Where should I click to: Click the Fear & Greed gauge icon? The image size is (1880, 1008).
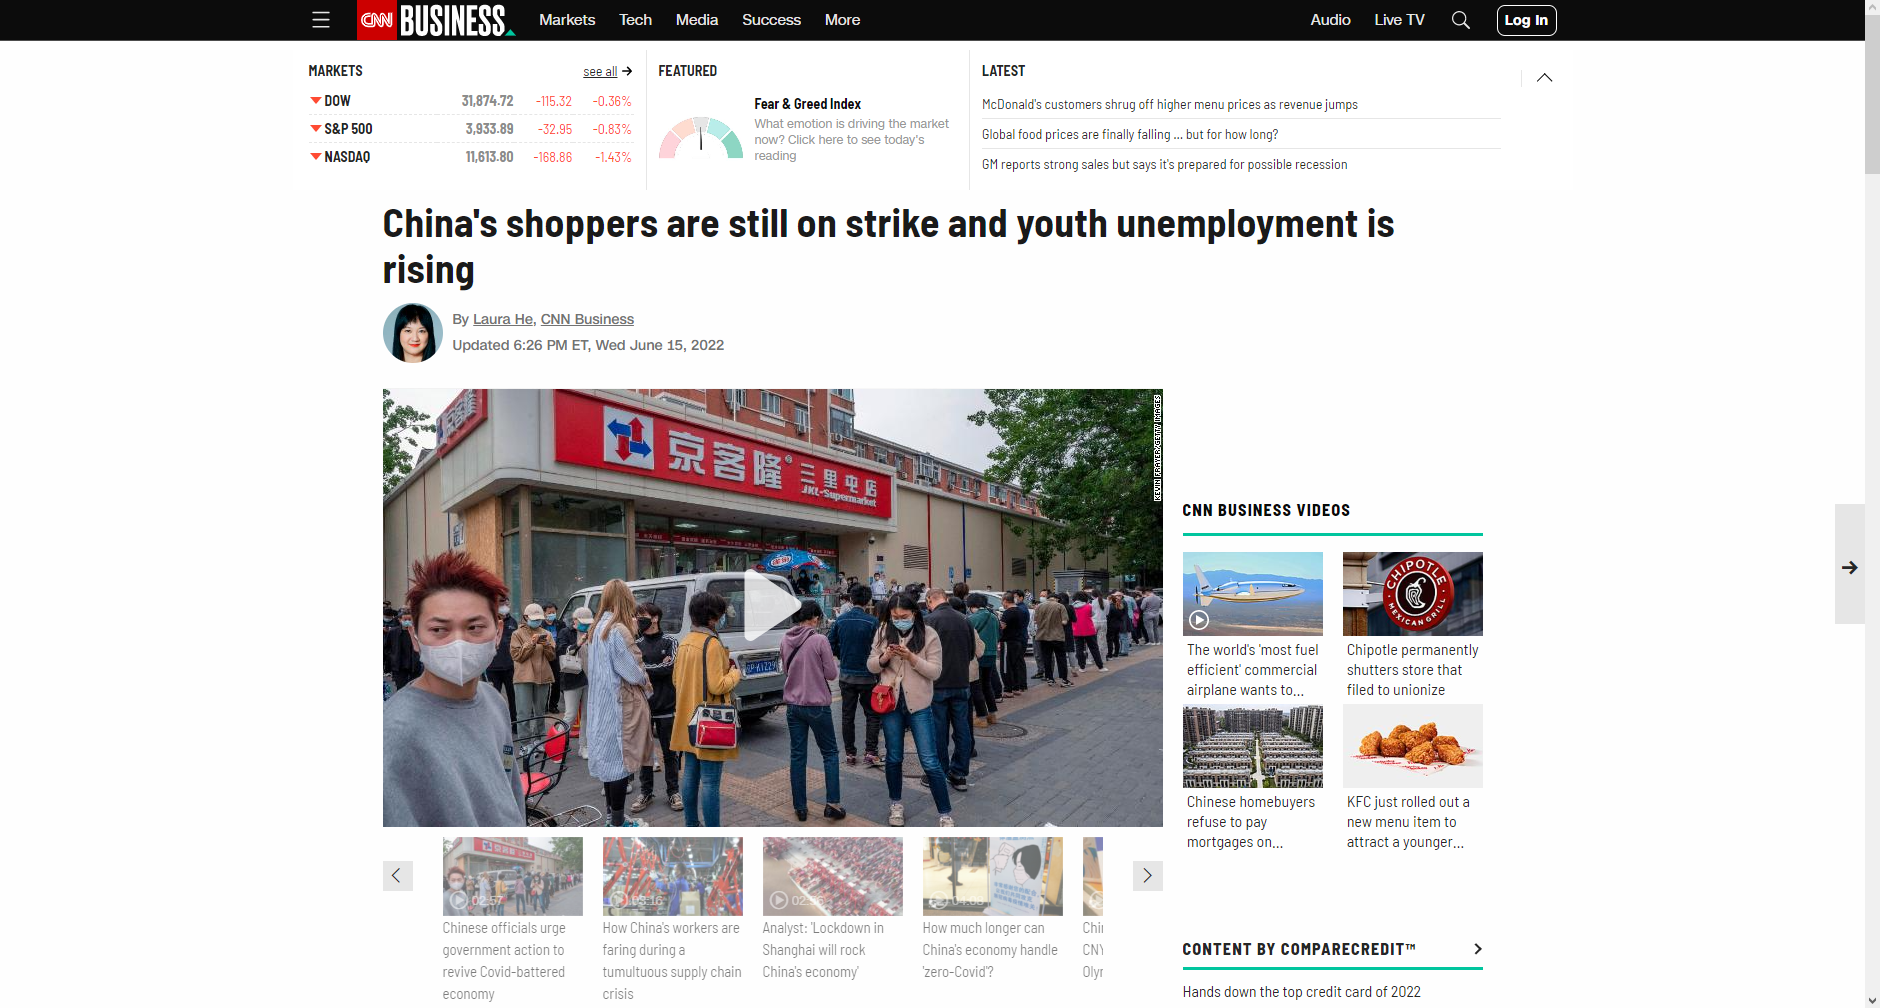click(x=700, y=137)
